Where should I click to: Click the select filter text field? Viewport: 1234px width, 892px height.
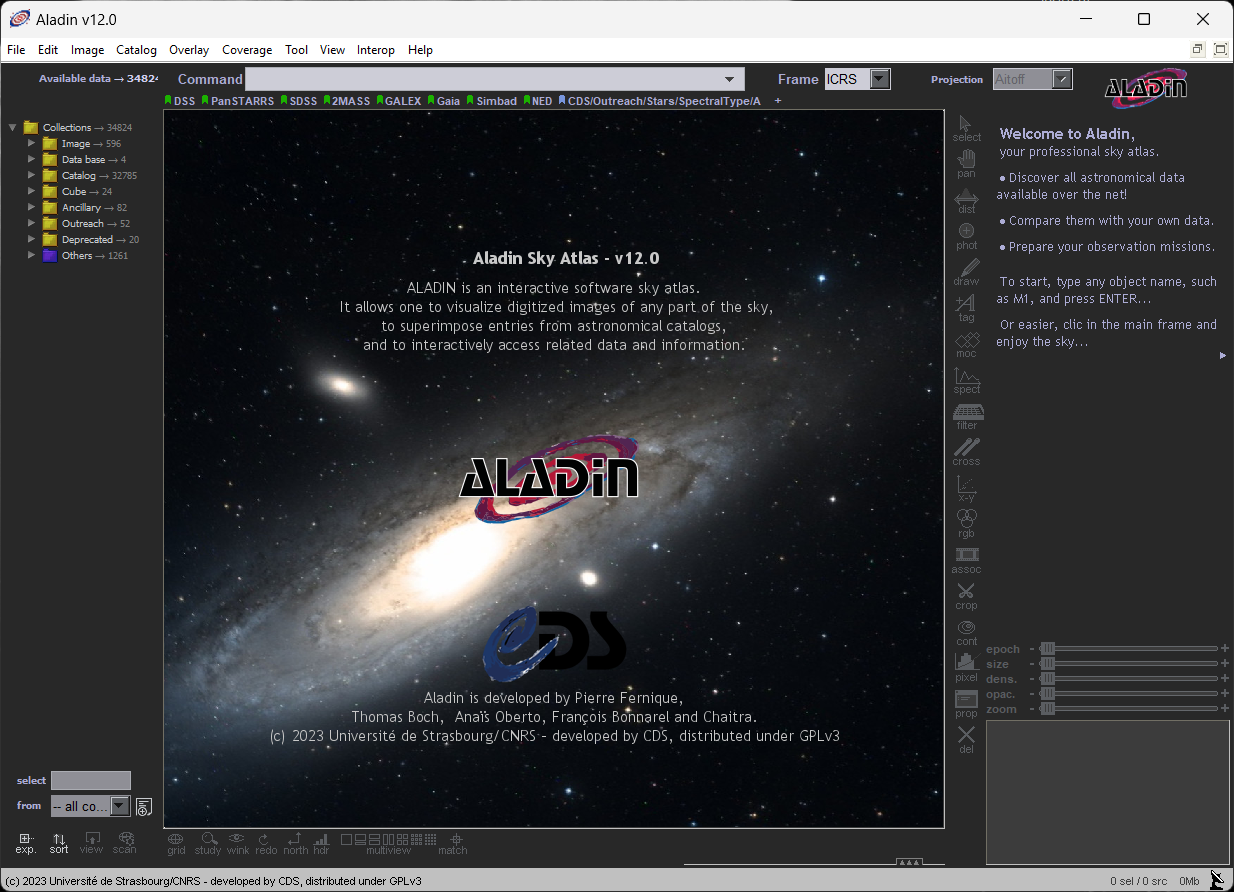pyautogui.click(x=91, y=780)
